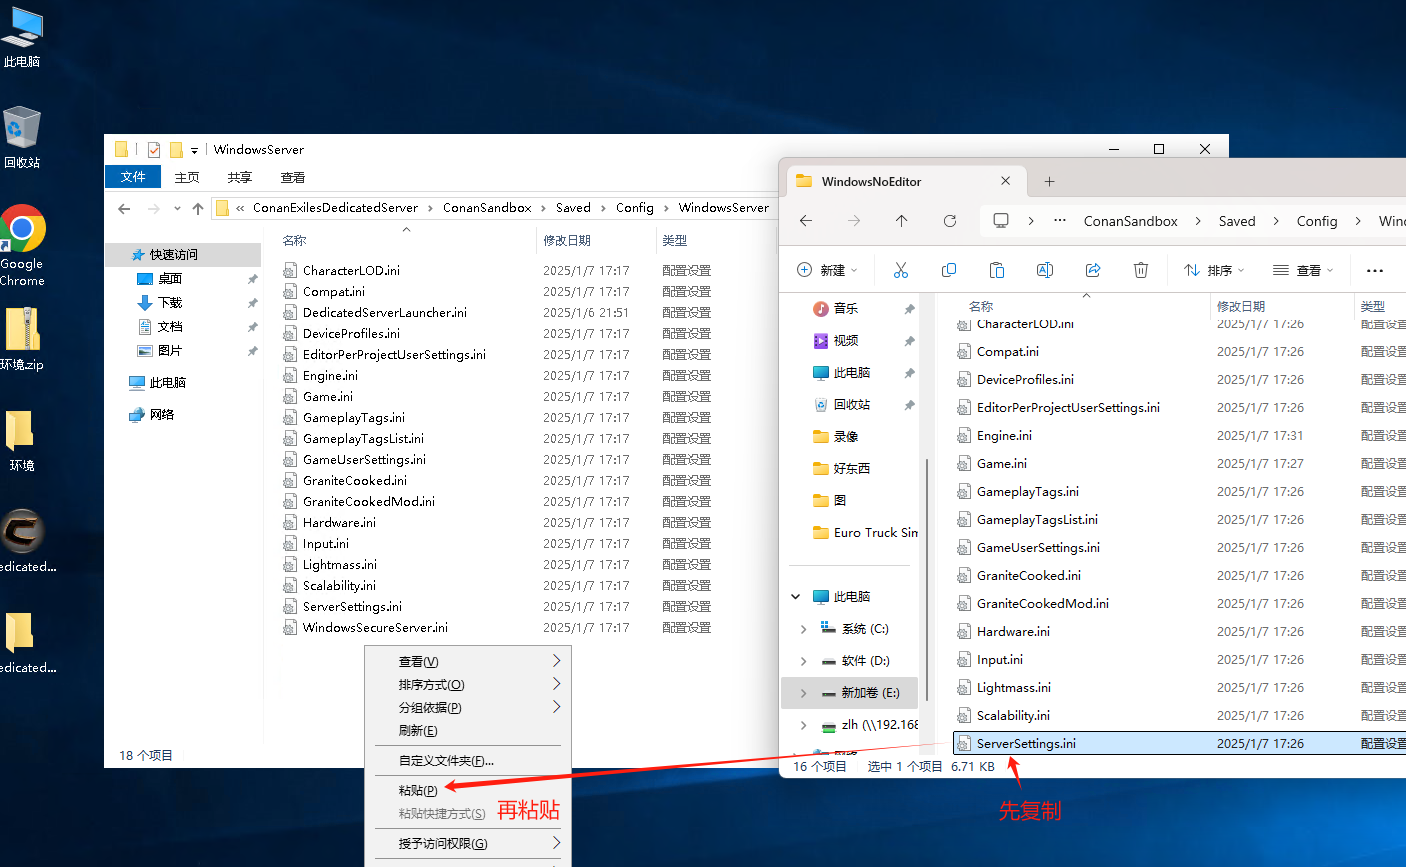Image resolution: width=1406 pixels, height=867 pixels.
Task: Open the 主页 ribbon tab
Action: pos(187,177)
